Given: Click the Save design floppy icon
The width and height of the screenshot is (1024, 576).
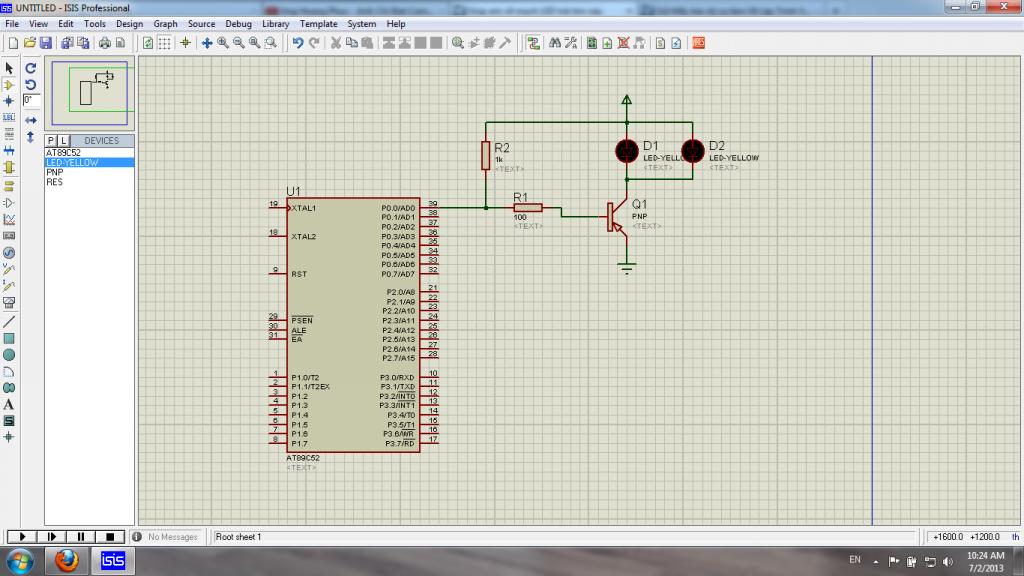Looking at the screenshot, I should [x=45, y=43].
